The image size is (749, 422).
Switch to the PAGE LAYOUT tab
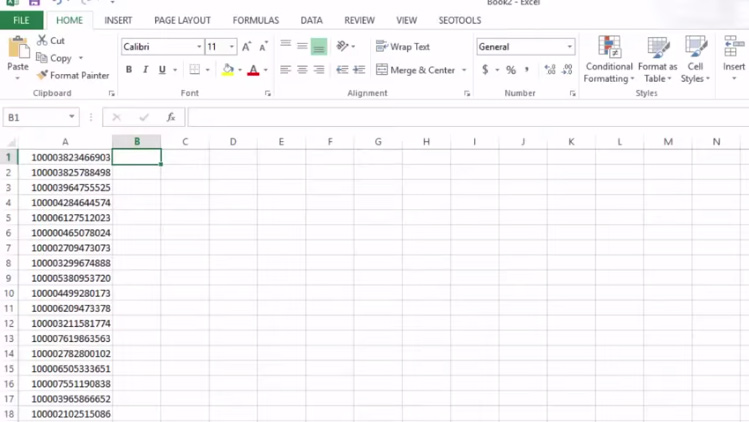pyautogui.click(x=182, y=21)
